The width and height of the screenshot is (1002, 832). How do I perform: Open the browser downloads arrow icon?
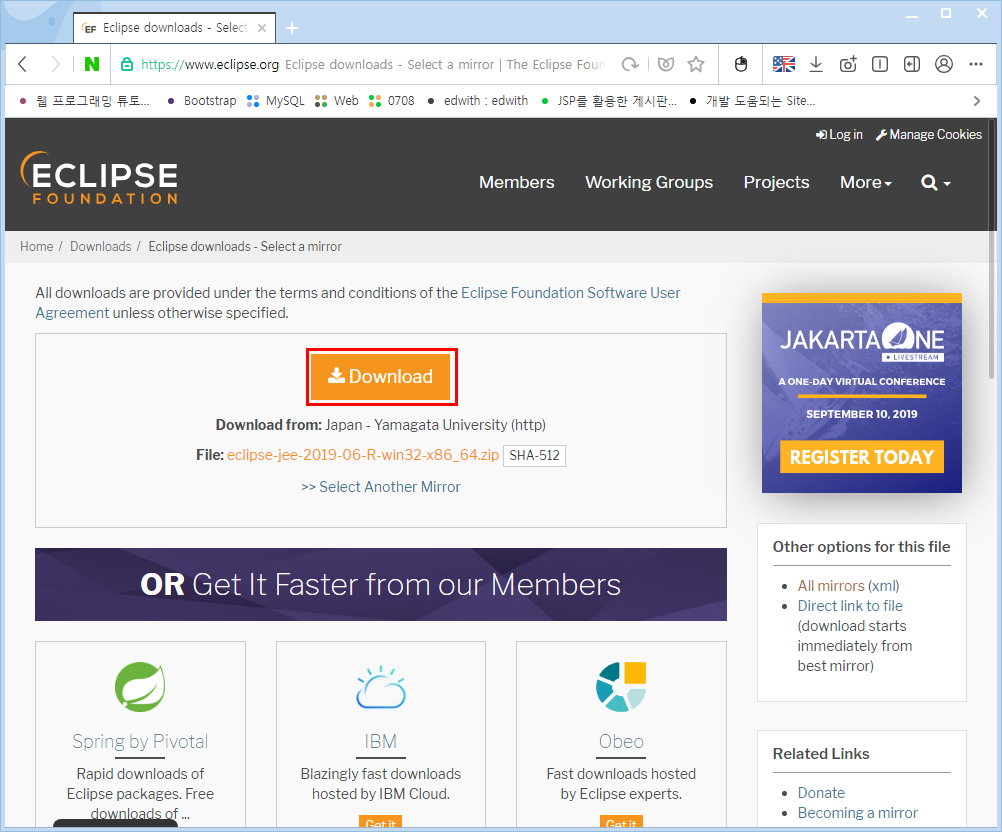point(816,64)
